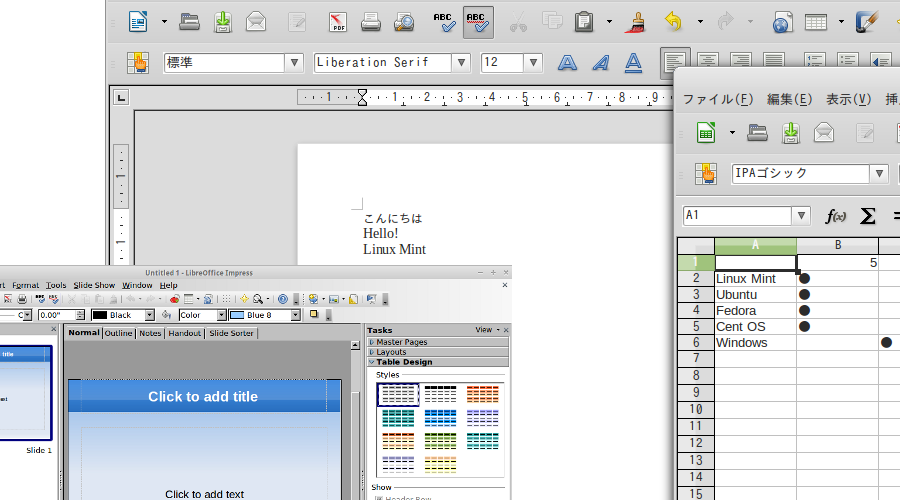Select Slide 1 thumbnail in slide panel
900x500 pixels.
coord(25,393)
